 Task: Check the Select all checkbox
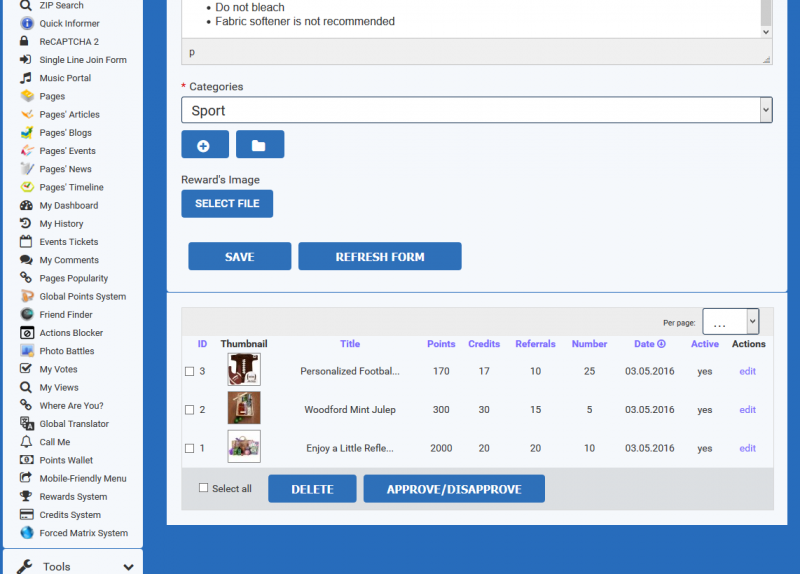click(x=203, y=488)
